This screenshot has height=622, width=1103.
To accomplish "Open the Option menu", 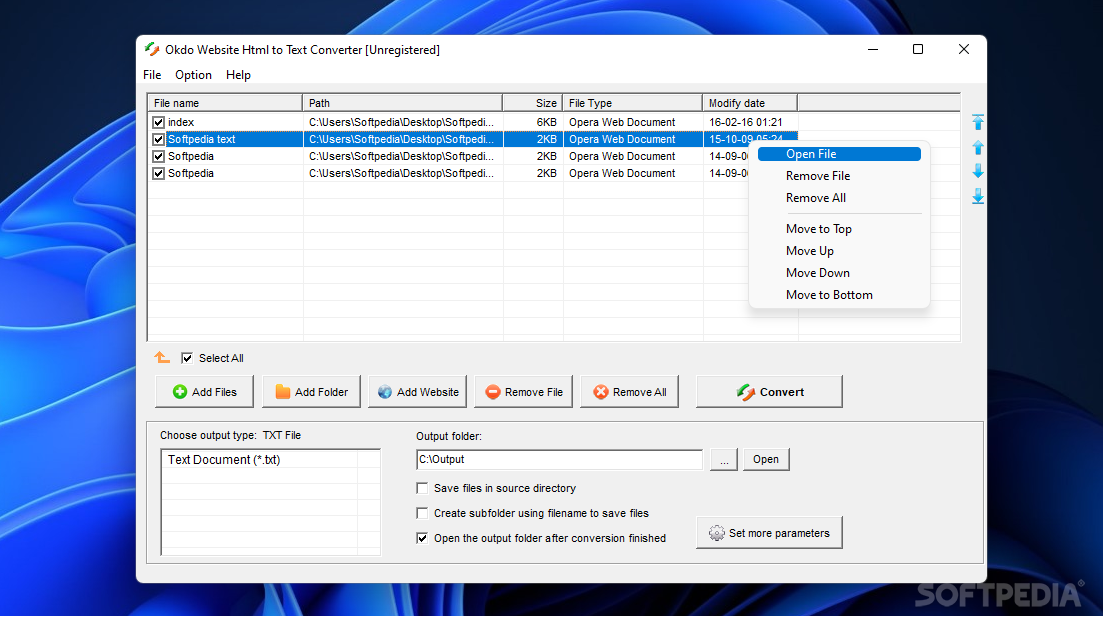I will (193, 75).
